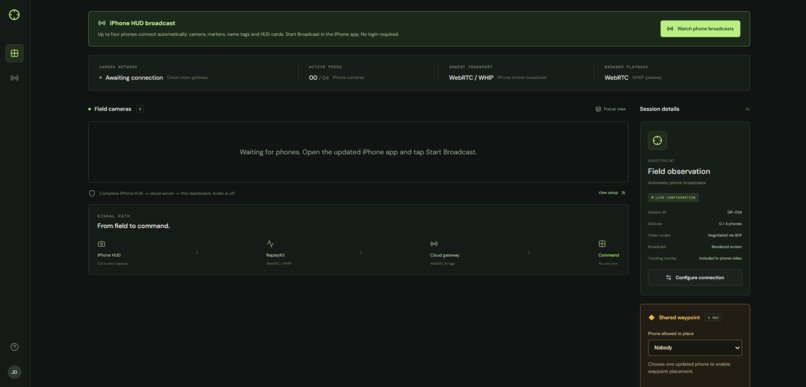The width and height of the screenshot is (806, 387).
Task: Open the grid dashboard view in the sidebar
Action: click(x=14, y=53)
